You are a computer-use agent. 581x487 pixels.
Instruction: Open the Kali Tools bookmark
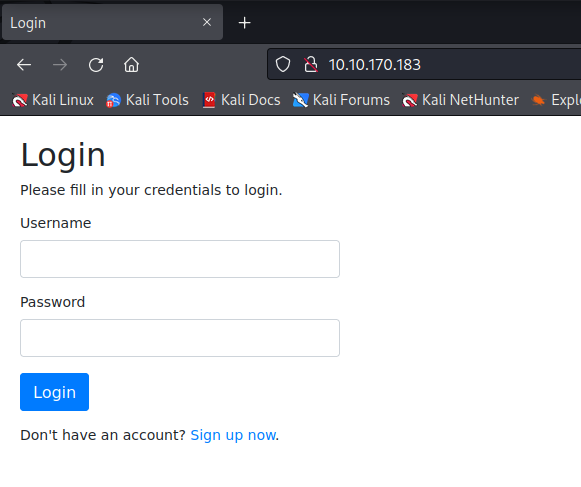coord(147,100)
